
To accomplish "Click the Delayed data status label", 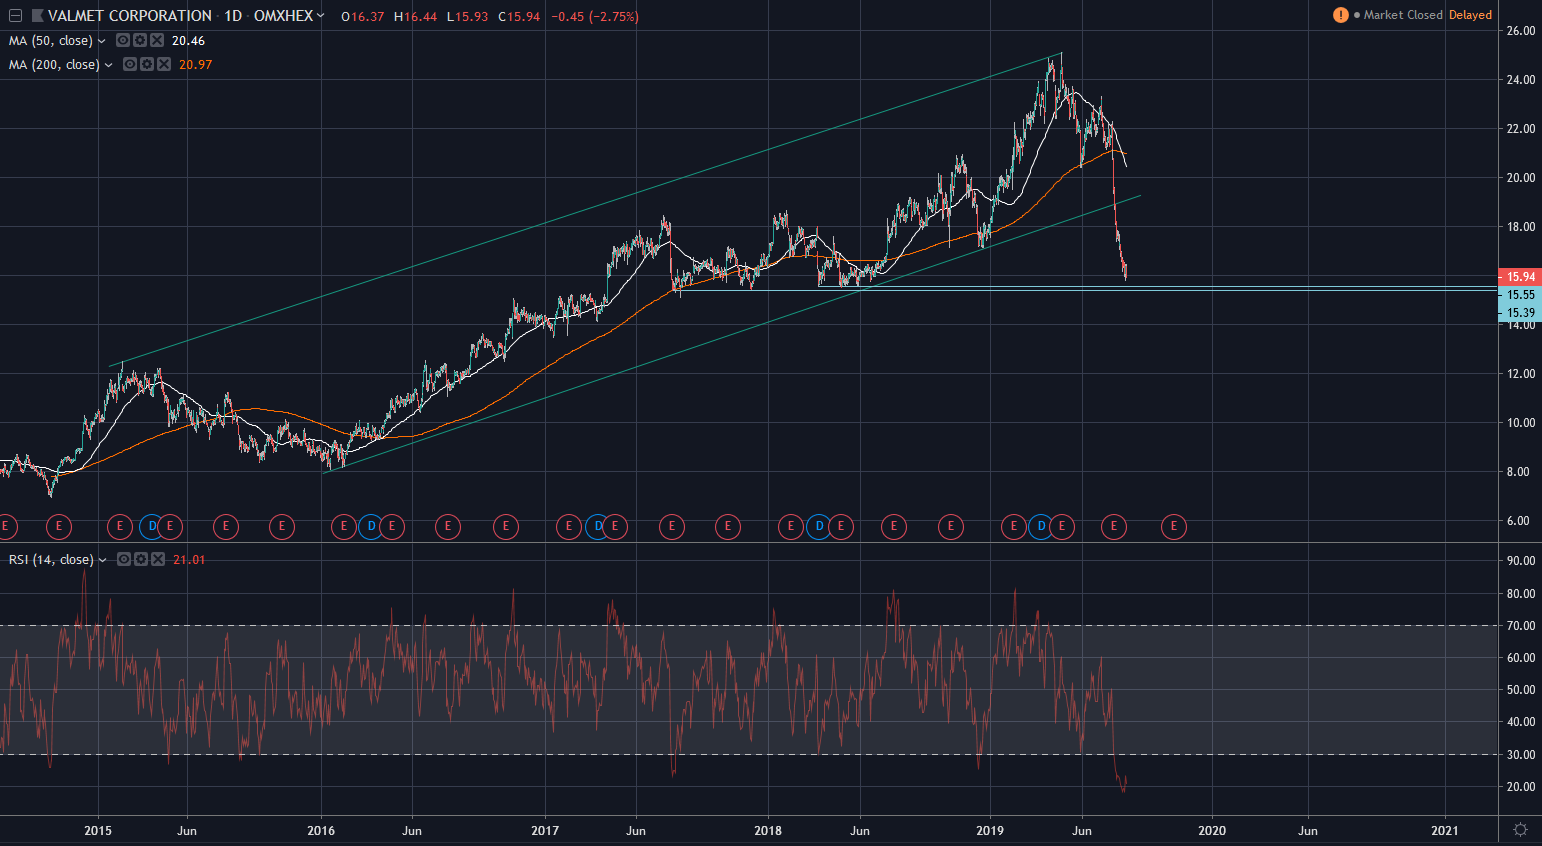I will 1470,15.
